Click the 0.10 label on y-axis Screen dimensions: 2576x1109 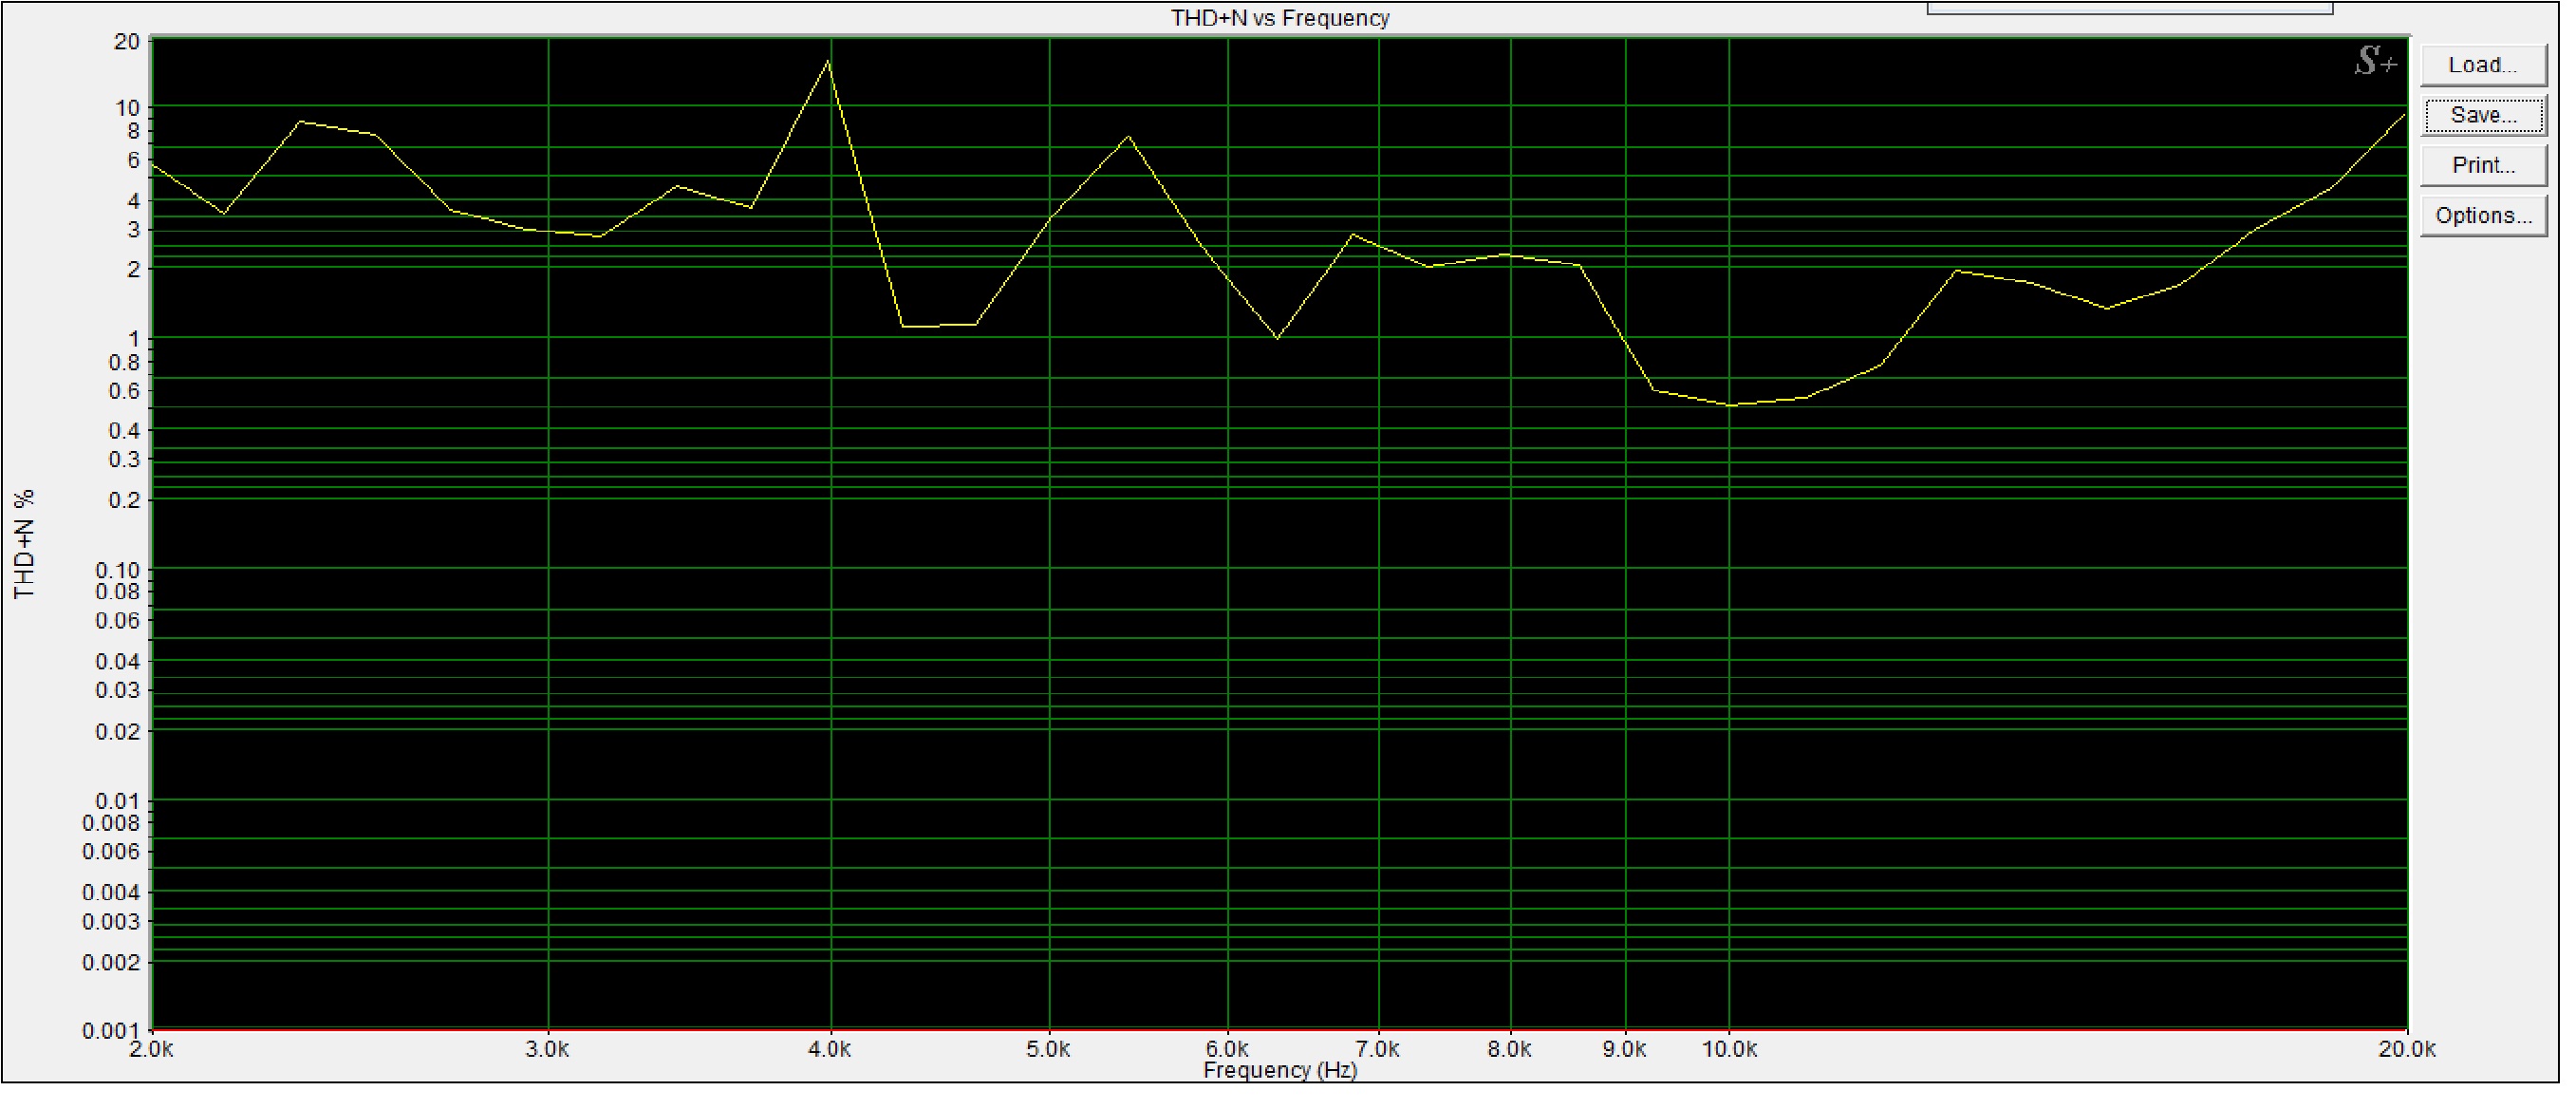(116, 570)
